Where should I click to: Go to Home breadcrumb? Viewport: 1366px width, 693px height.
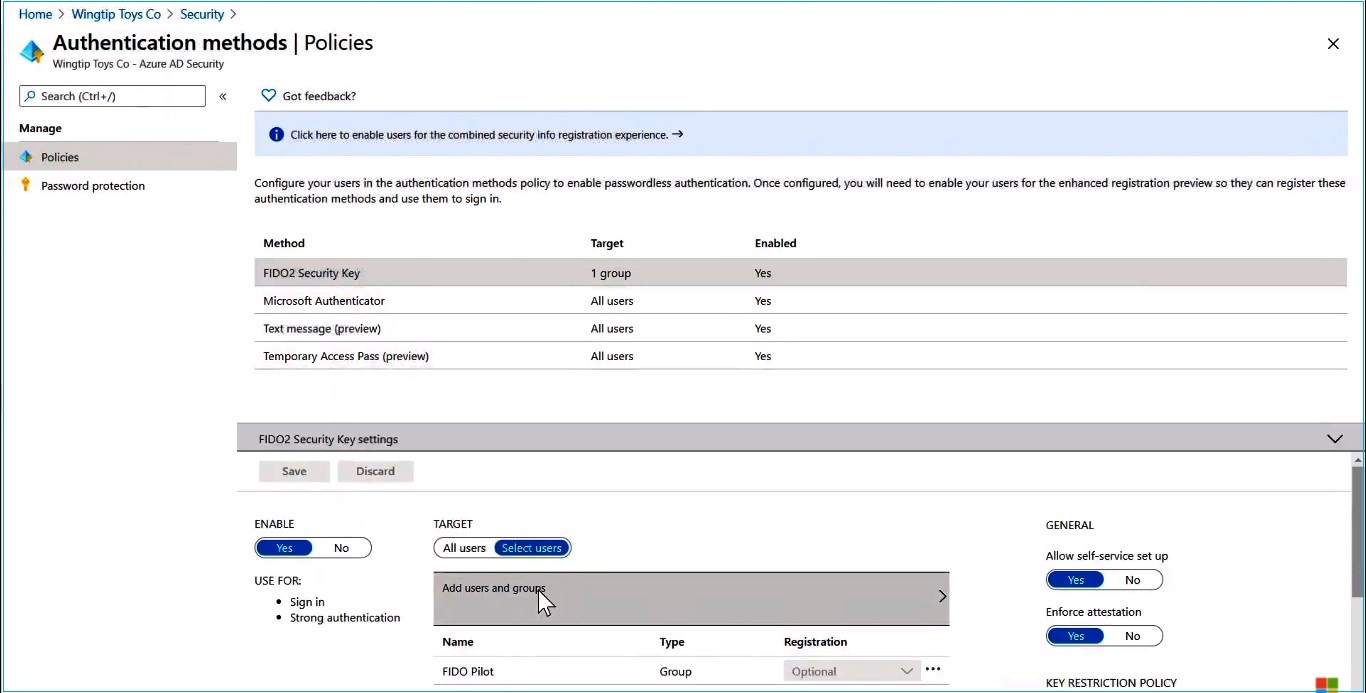(x=35, y=14)
